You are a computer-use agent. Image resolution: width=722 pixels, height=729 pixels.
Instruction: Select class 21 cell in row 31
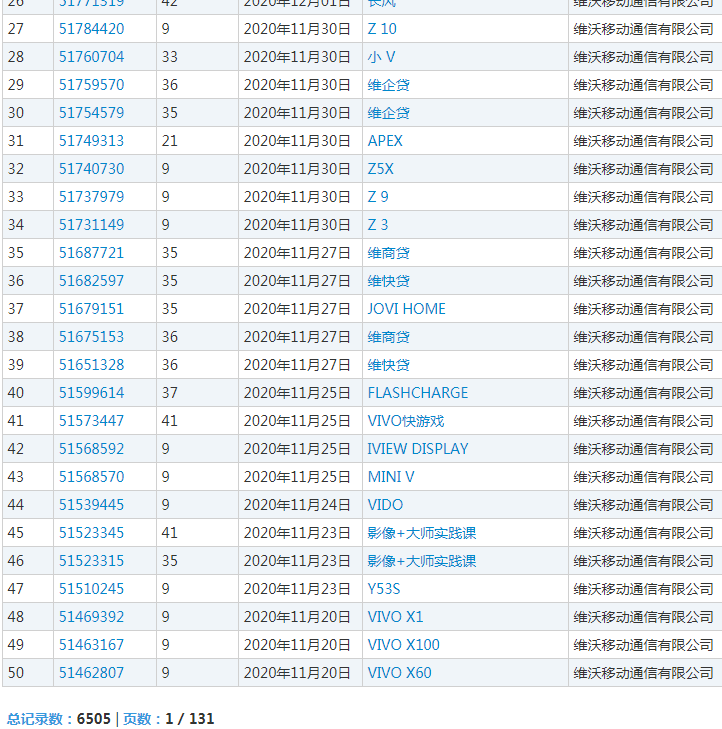tap(197, 140)
